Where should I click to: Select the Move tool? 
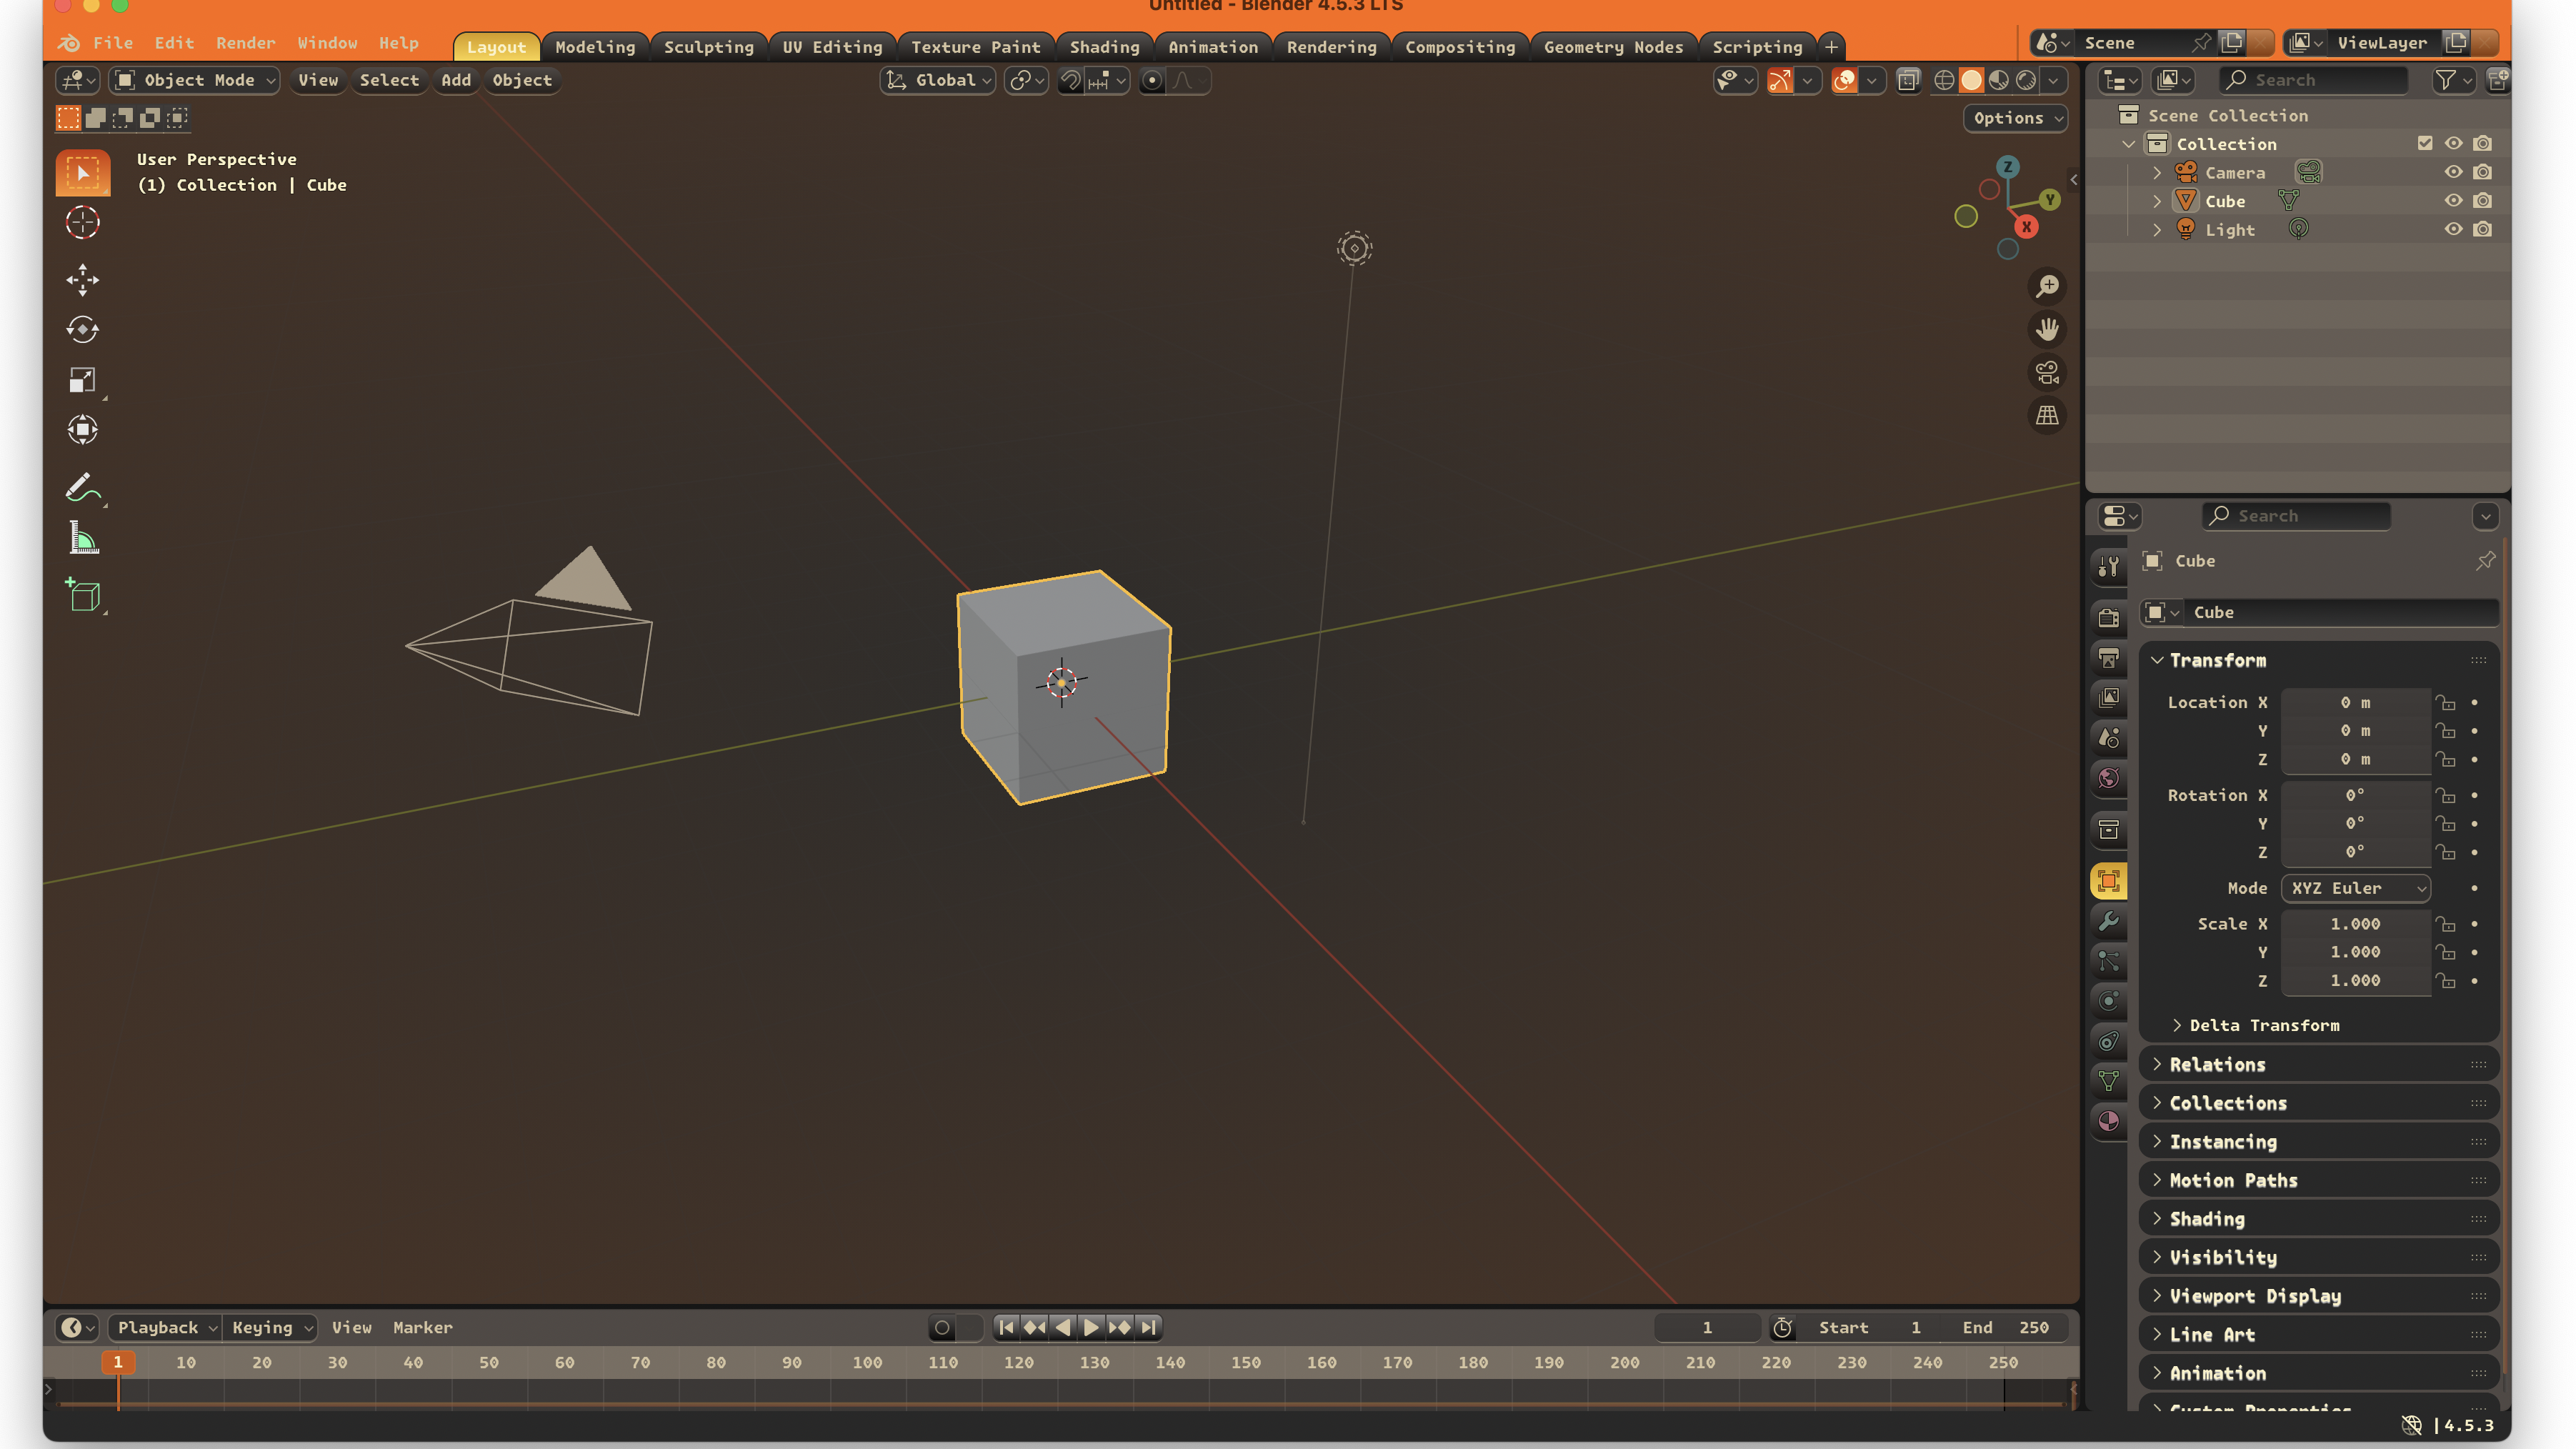(82, 280)
